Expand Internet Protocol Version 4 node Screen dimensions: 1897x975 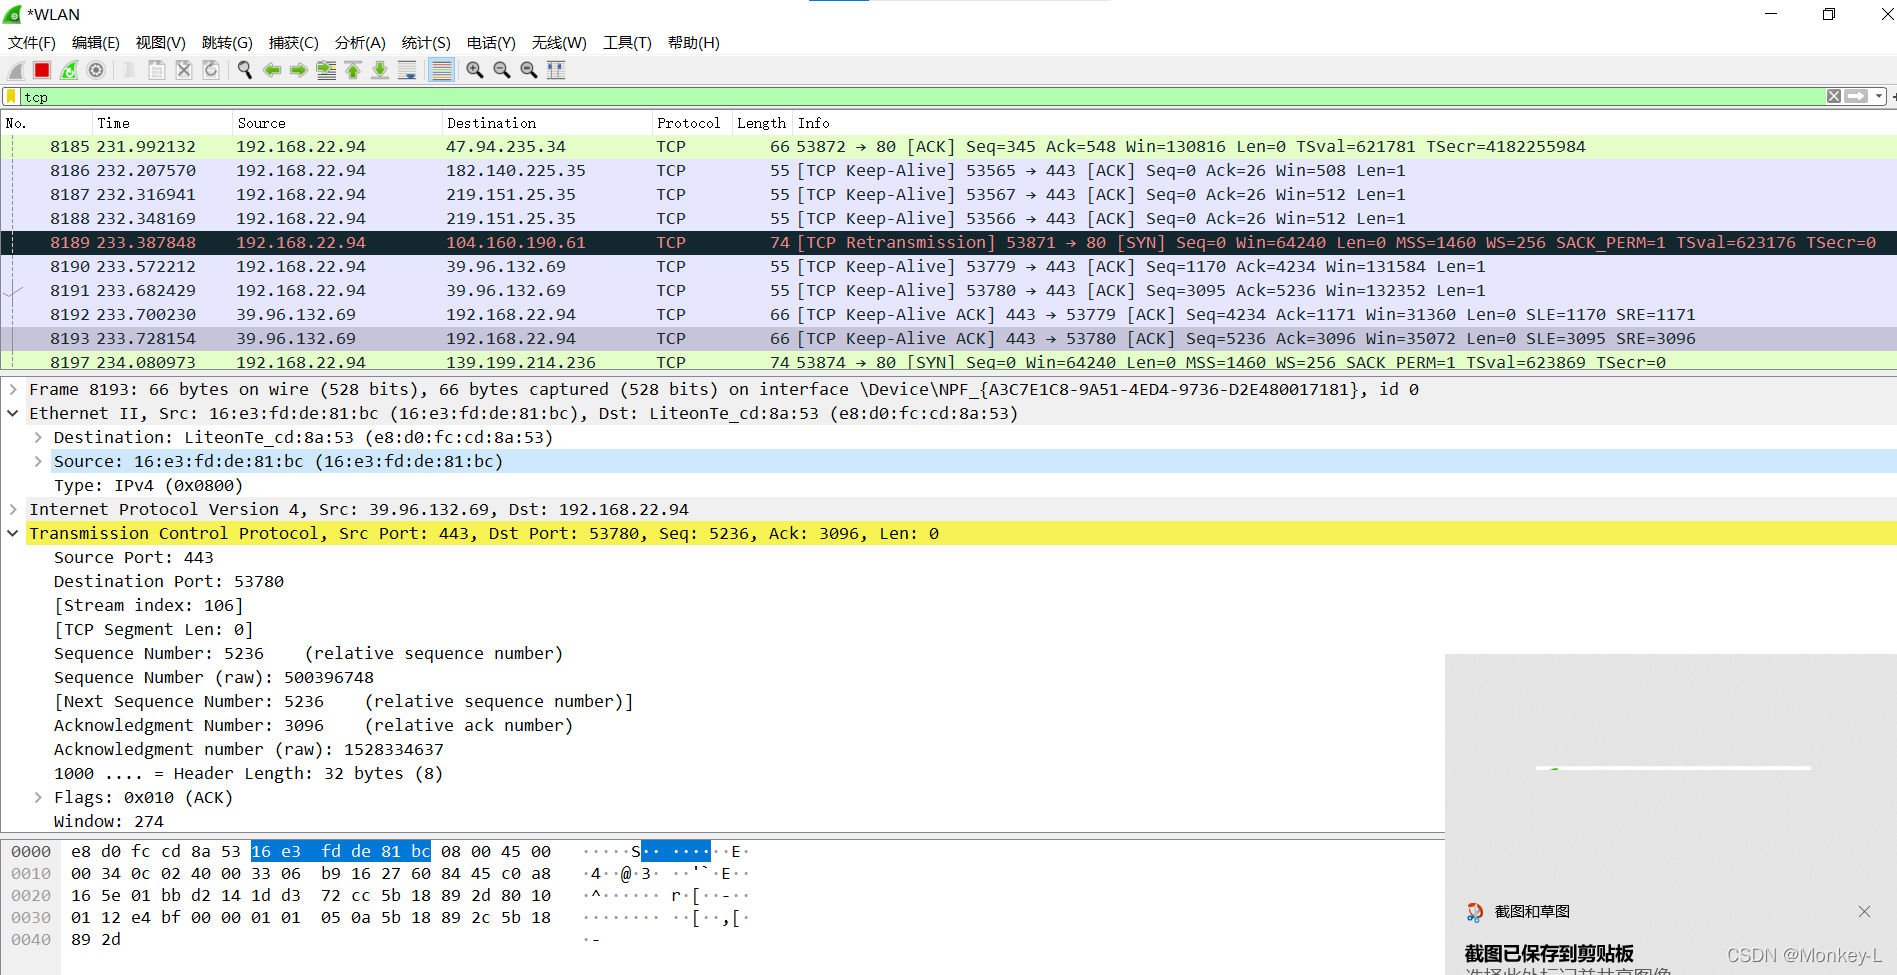coord(13,509)
